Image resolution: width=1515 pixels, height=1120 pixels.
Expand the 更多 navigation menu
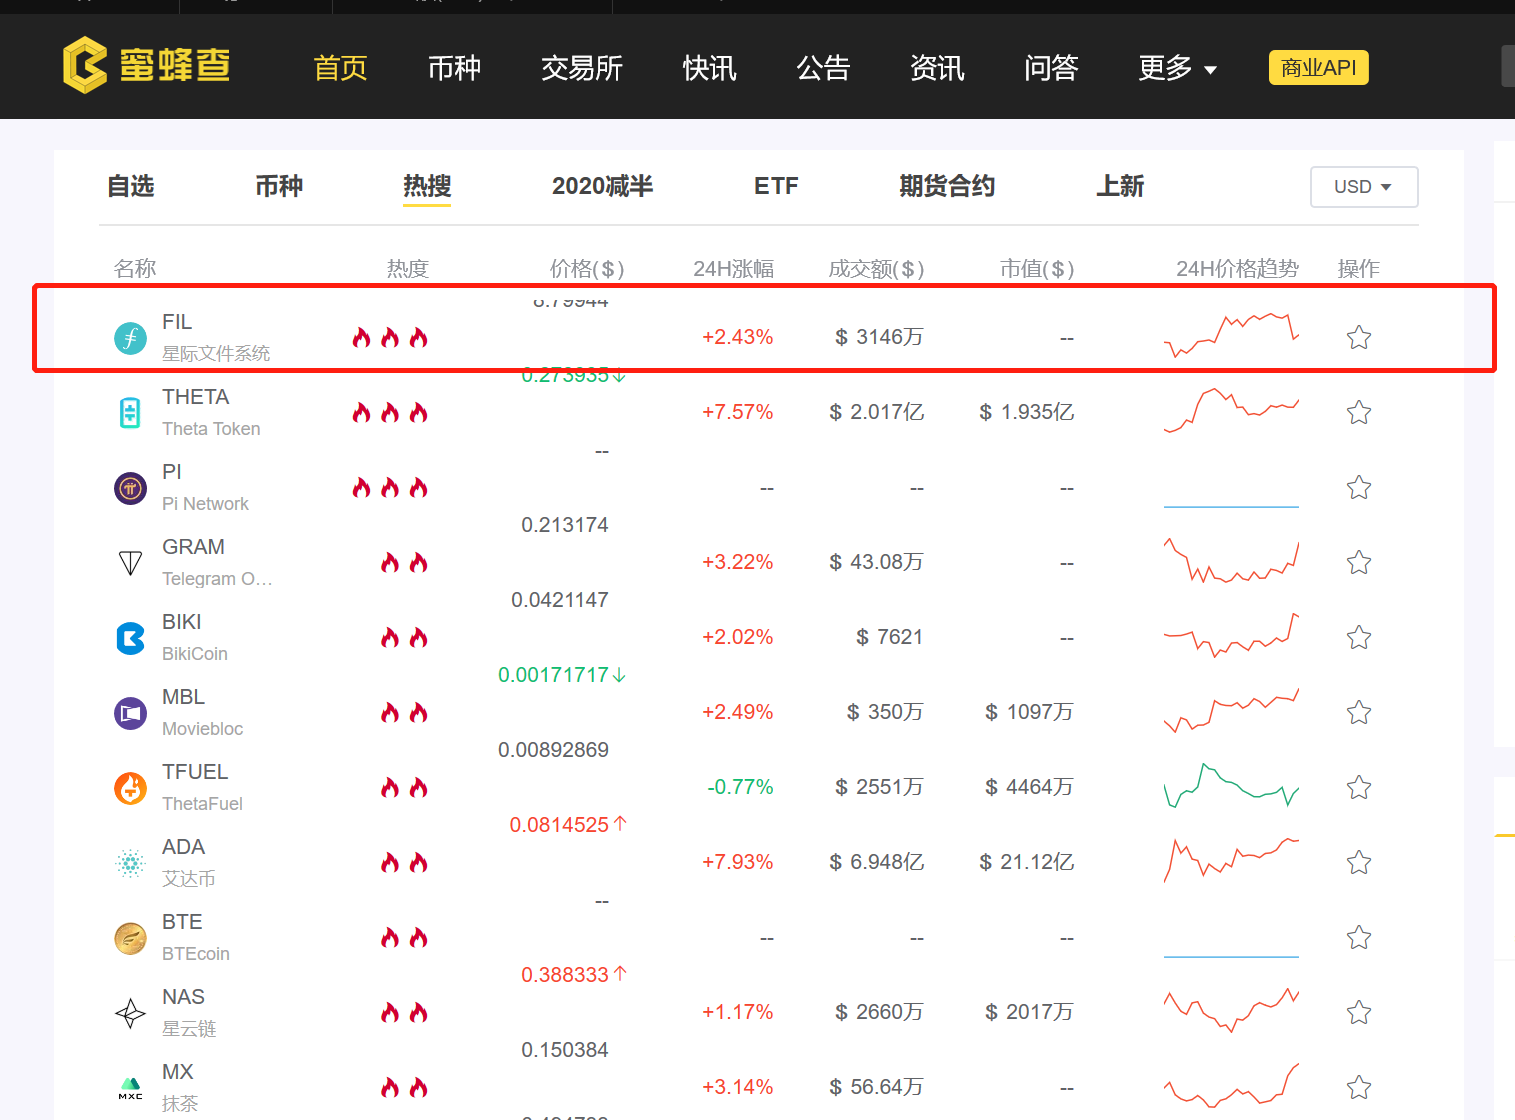tap(1177, 68)
